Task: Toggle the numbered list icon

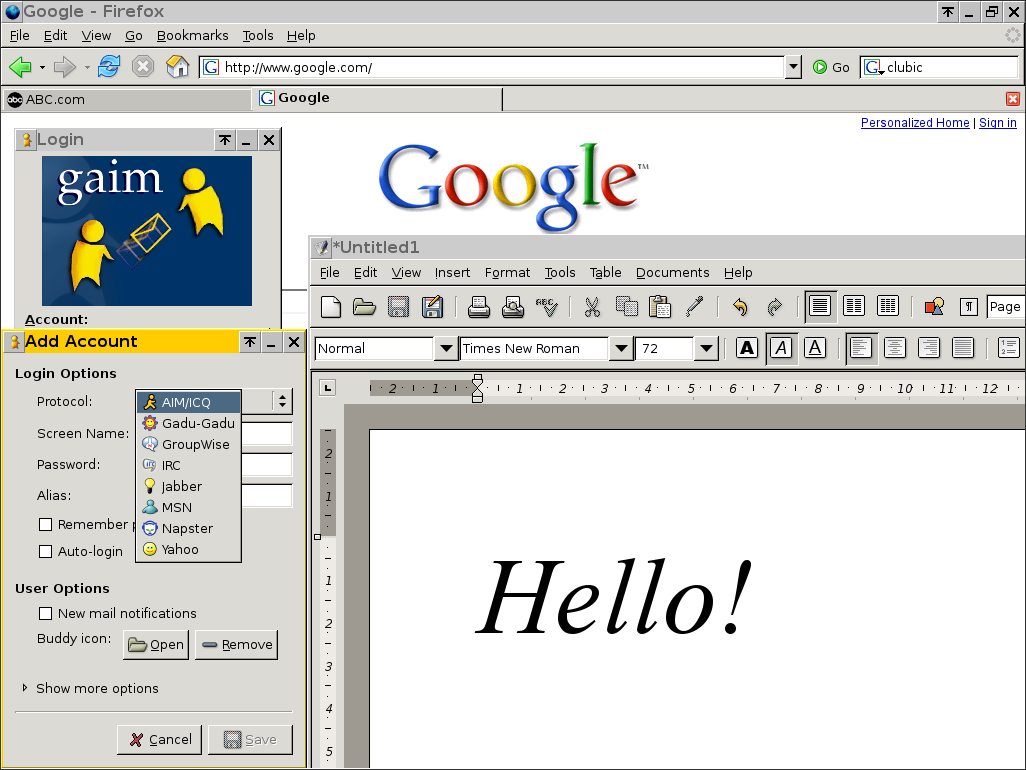Action: tap(1008, 348)
